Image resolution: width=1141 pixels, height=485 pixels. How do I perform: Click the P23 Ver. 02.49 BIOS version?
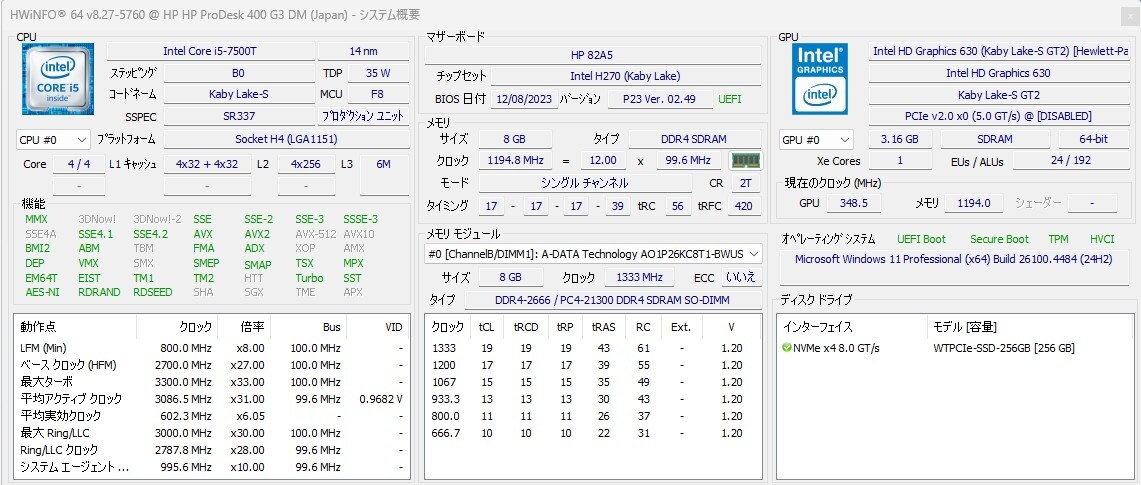click(x=659, y=99)
